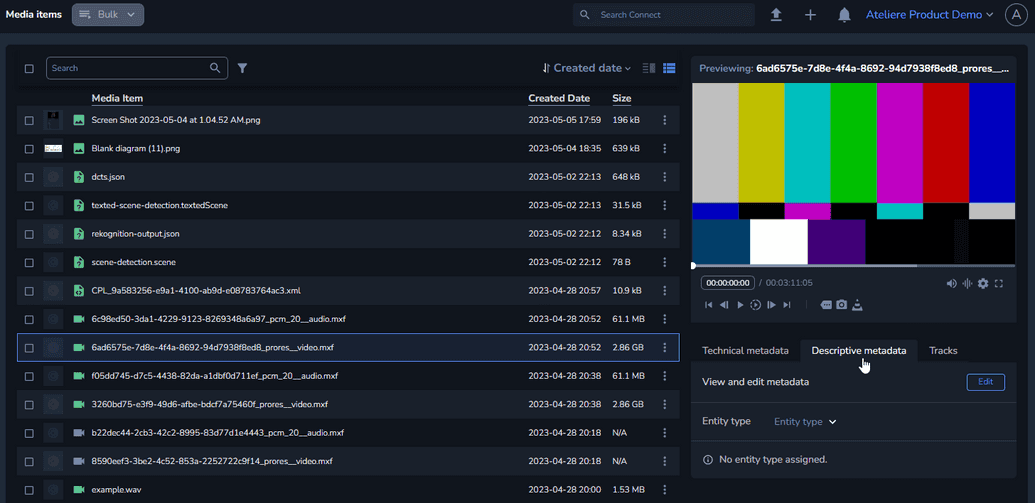Click the plus add icon in header

point(811,15)
